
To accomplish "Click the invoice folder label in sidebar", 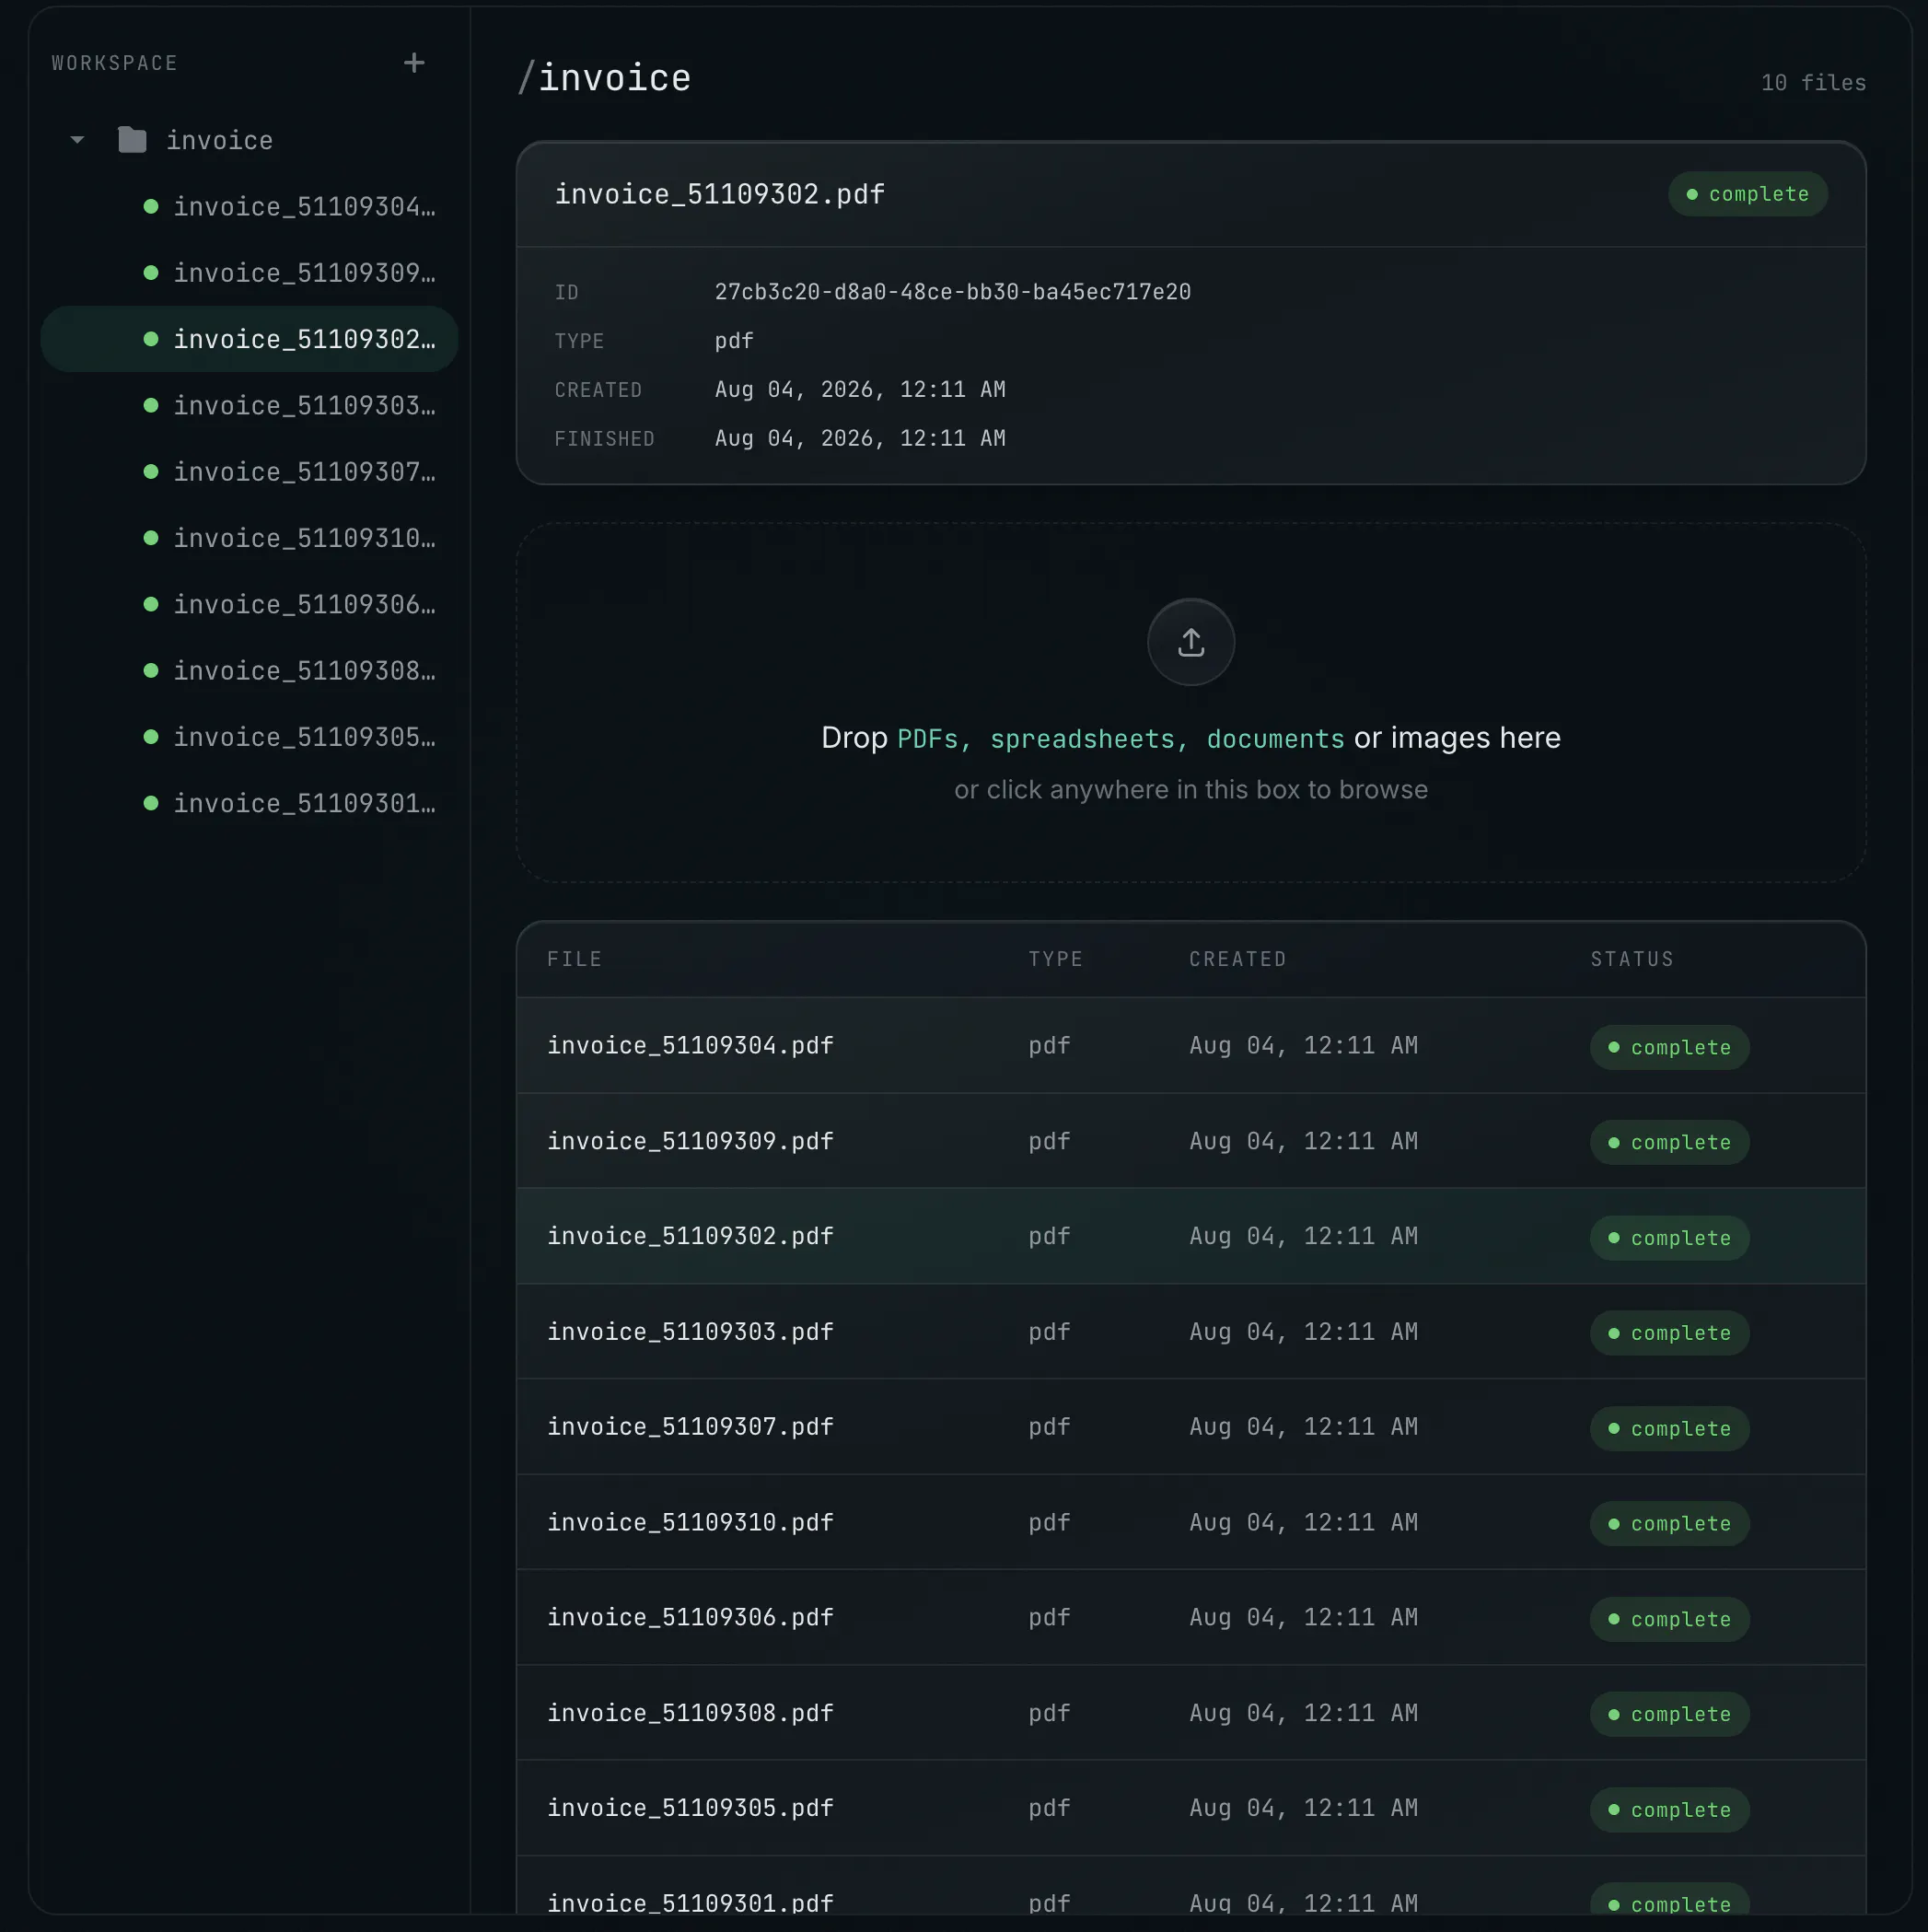I will (219, 140).
